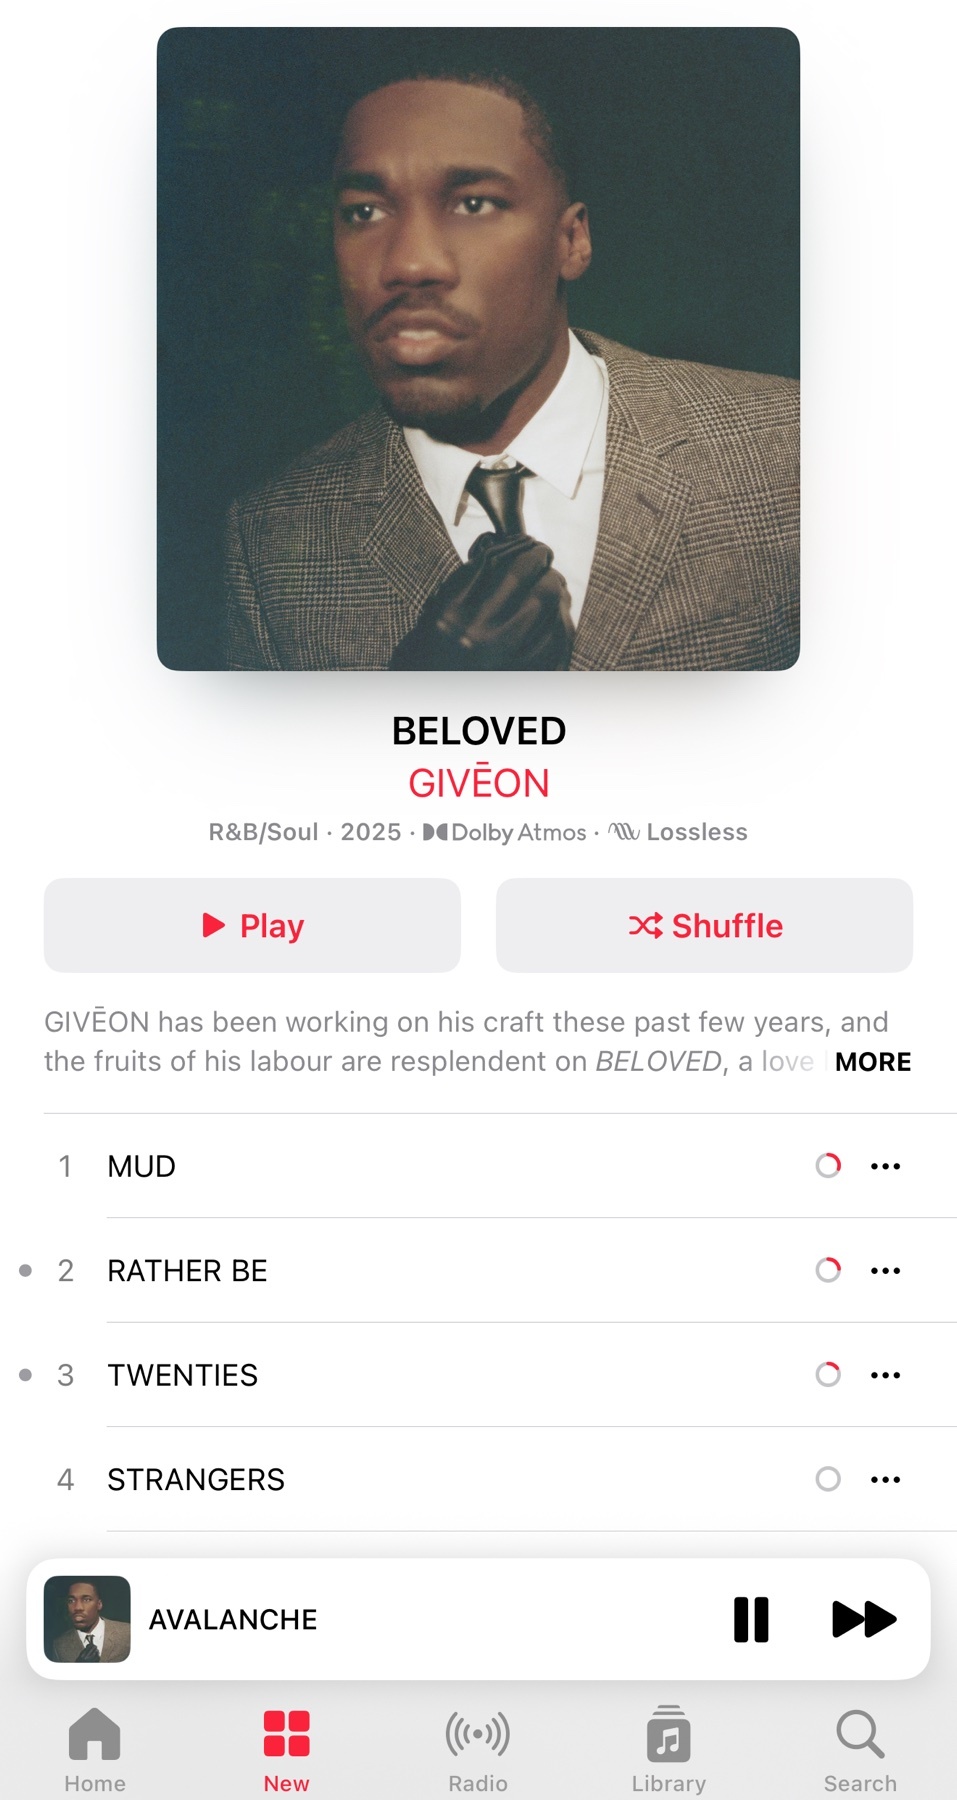Tap the download status circle for STRANGERS
The image size is (957, 1800).
tap(828, 1479)
